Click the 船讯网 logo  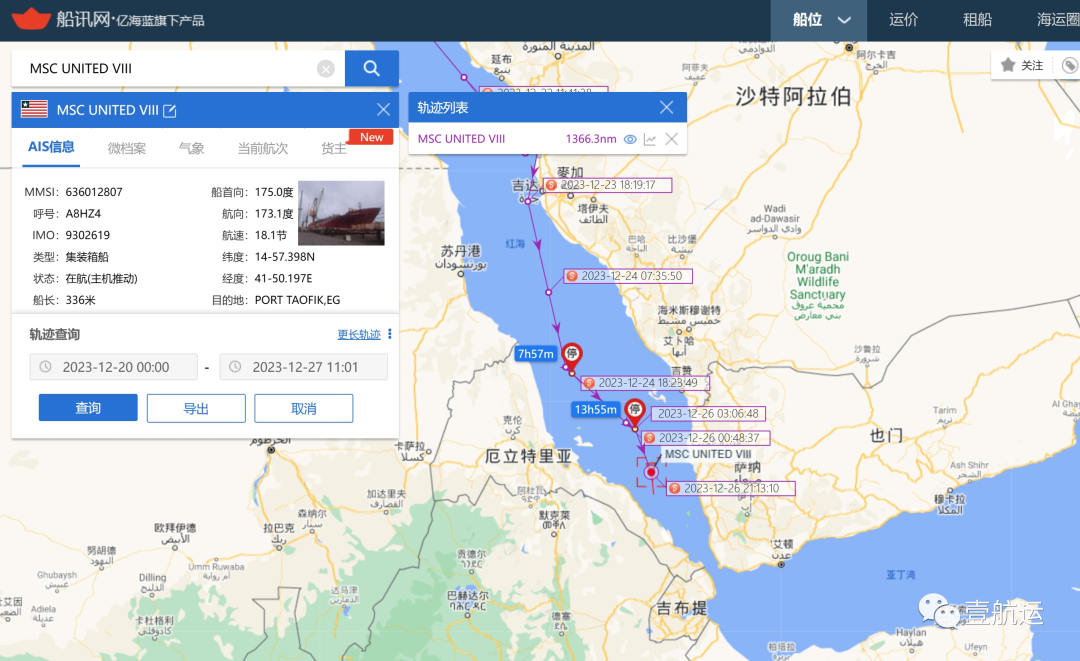tap(109, 19)
